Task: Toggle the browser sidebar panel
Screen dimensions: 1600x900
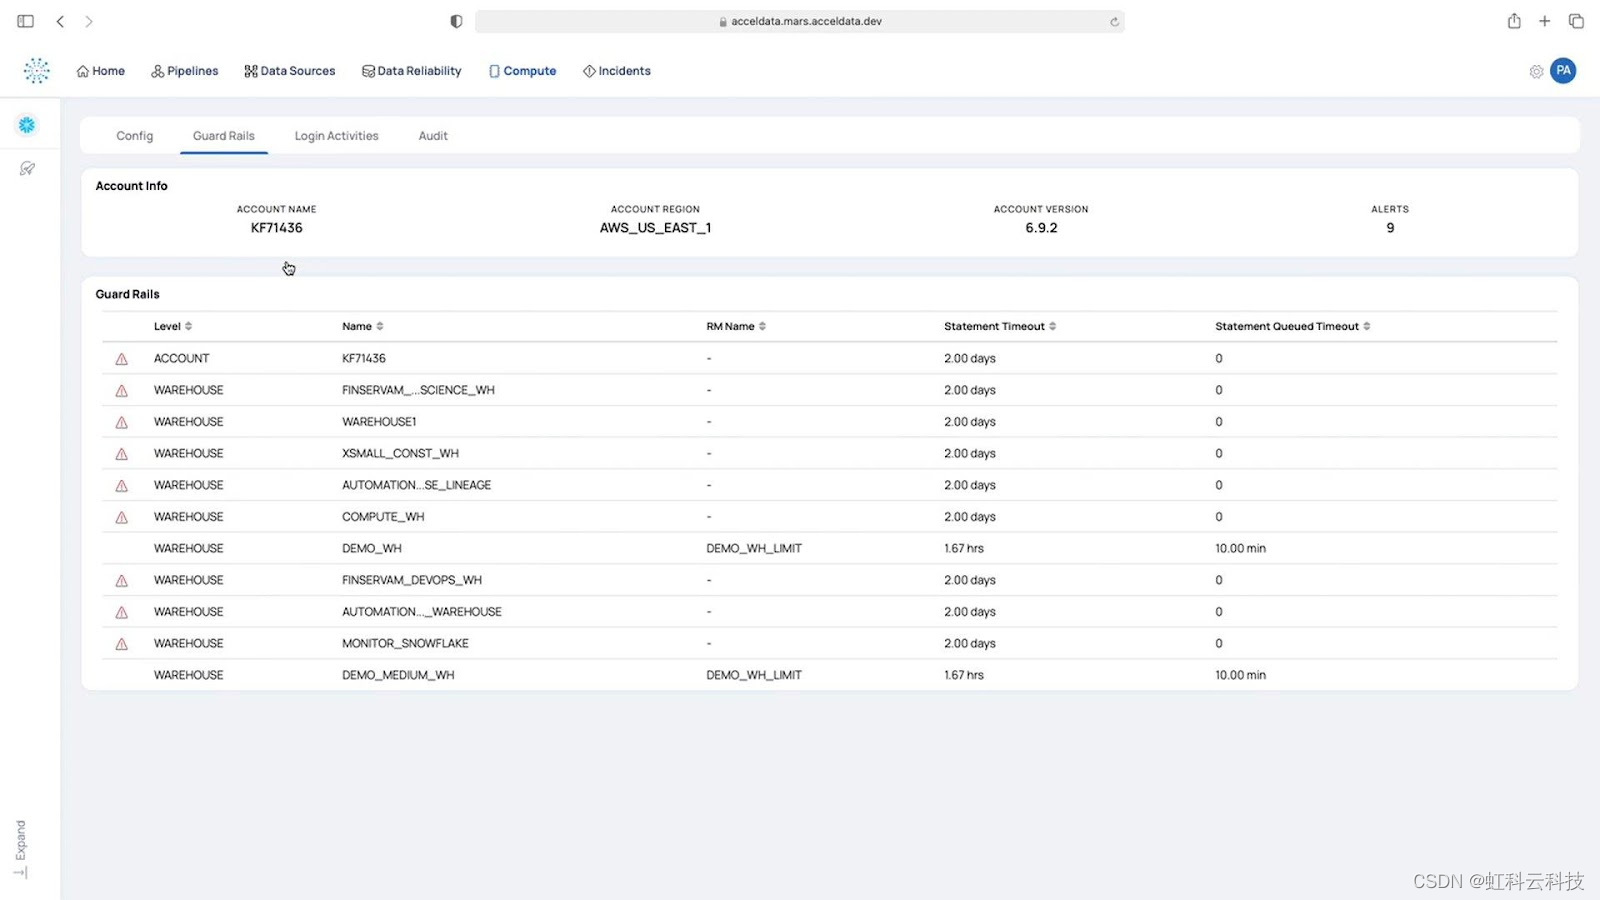Action: [x=26, y=21]
